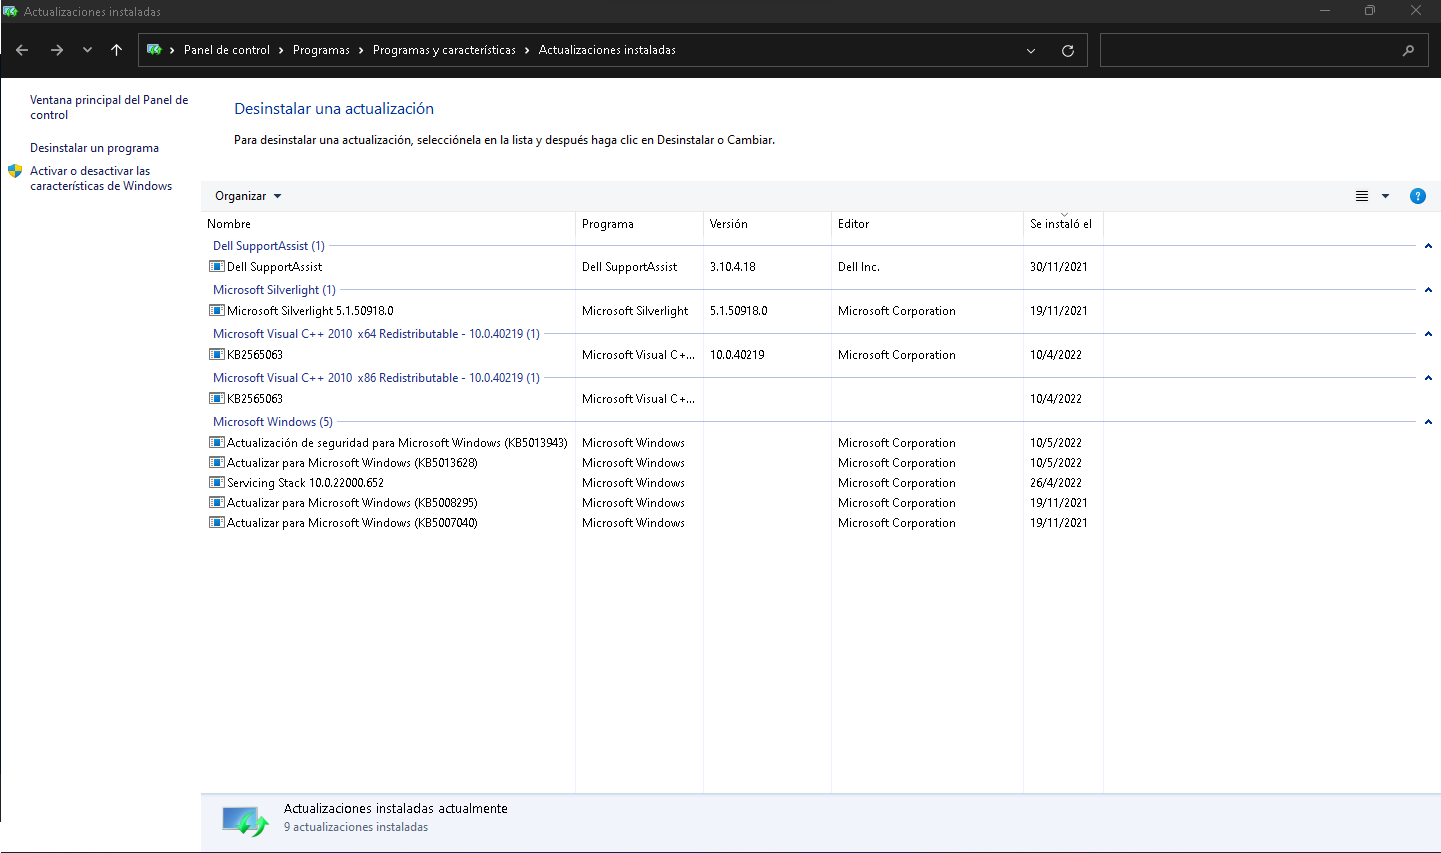
Task: Select Actualizar para Microsoft Windows (KB5008295)
Action: coord(352,503)
